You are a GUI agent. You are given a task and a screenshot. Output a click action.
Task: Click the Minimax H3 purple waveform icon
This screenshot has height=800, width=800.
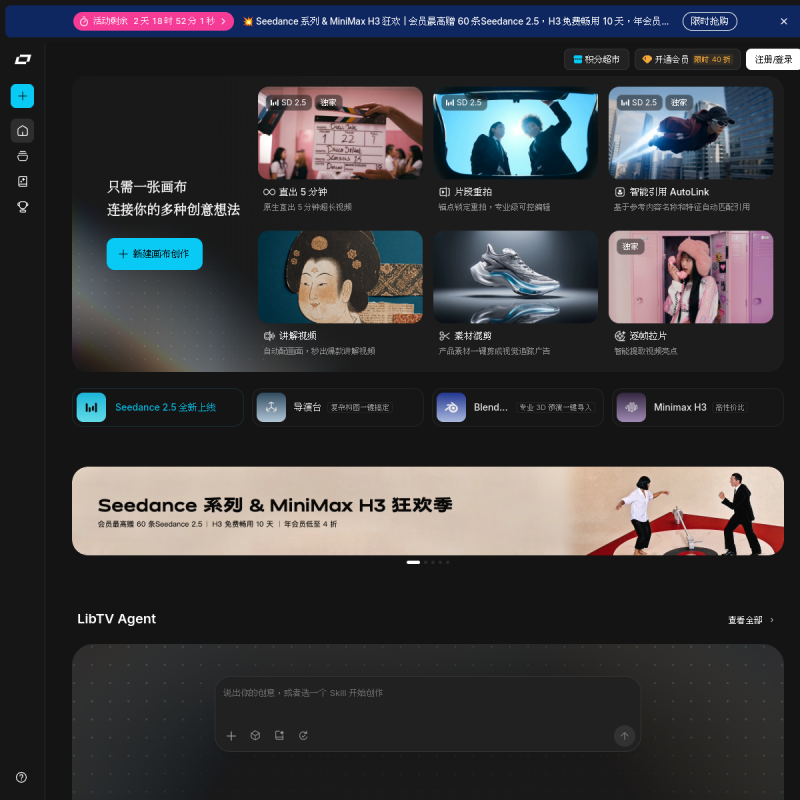pos(631,407)
